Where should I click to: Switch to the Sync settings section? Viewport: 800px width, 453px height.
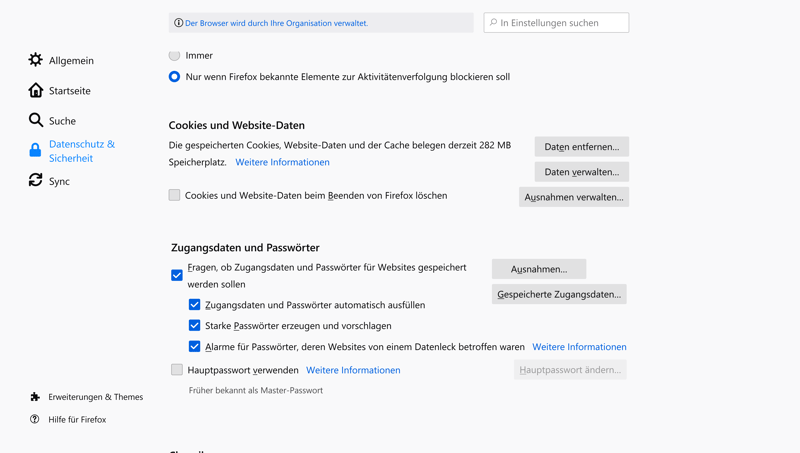[x=59, y=181]
